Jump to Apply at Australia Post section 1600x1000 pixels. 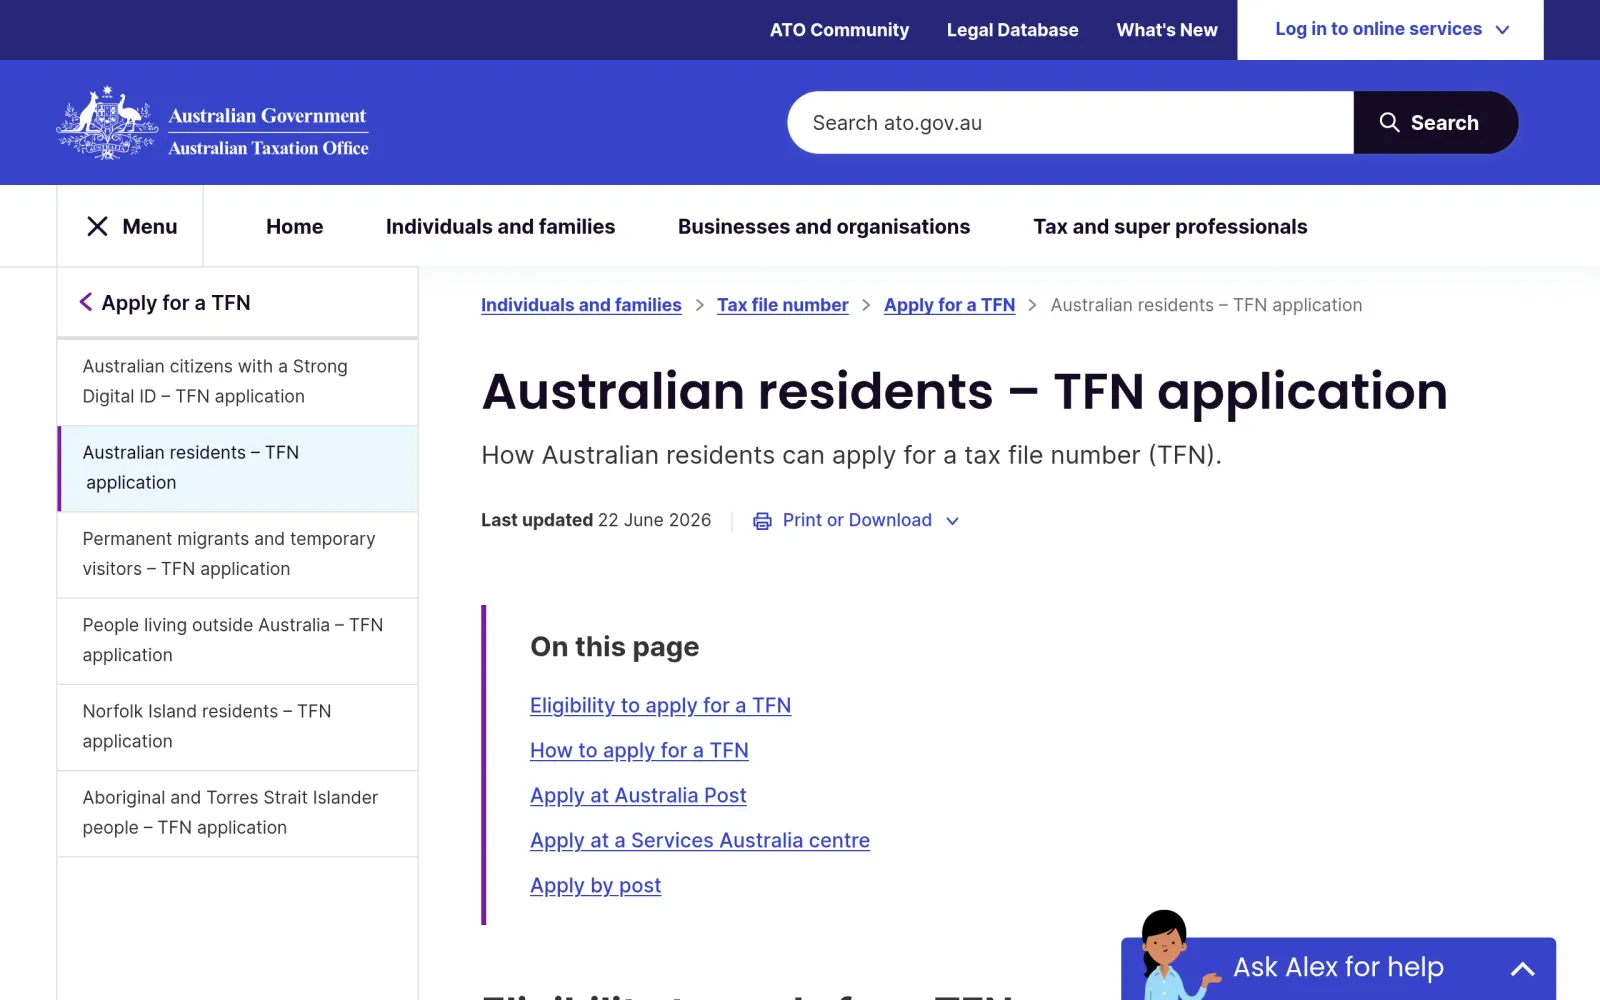tap(638, 796)
